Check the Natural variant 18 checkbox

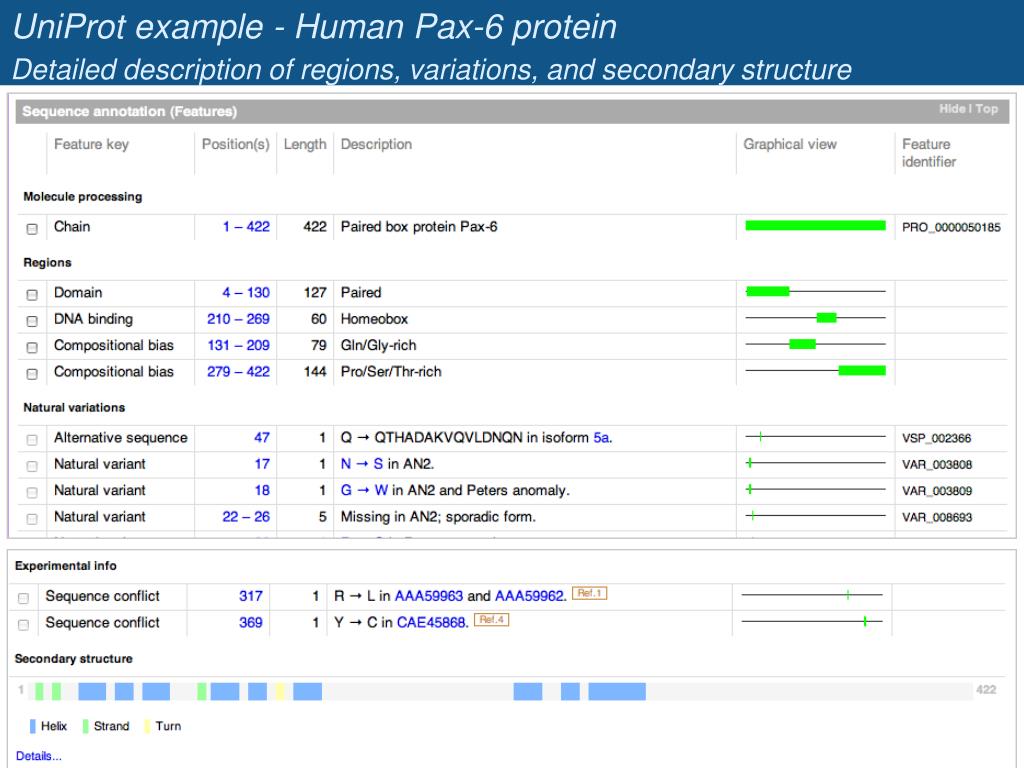tap(32, 492)
